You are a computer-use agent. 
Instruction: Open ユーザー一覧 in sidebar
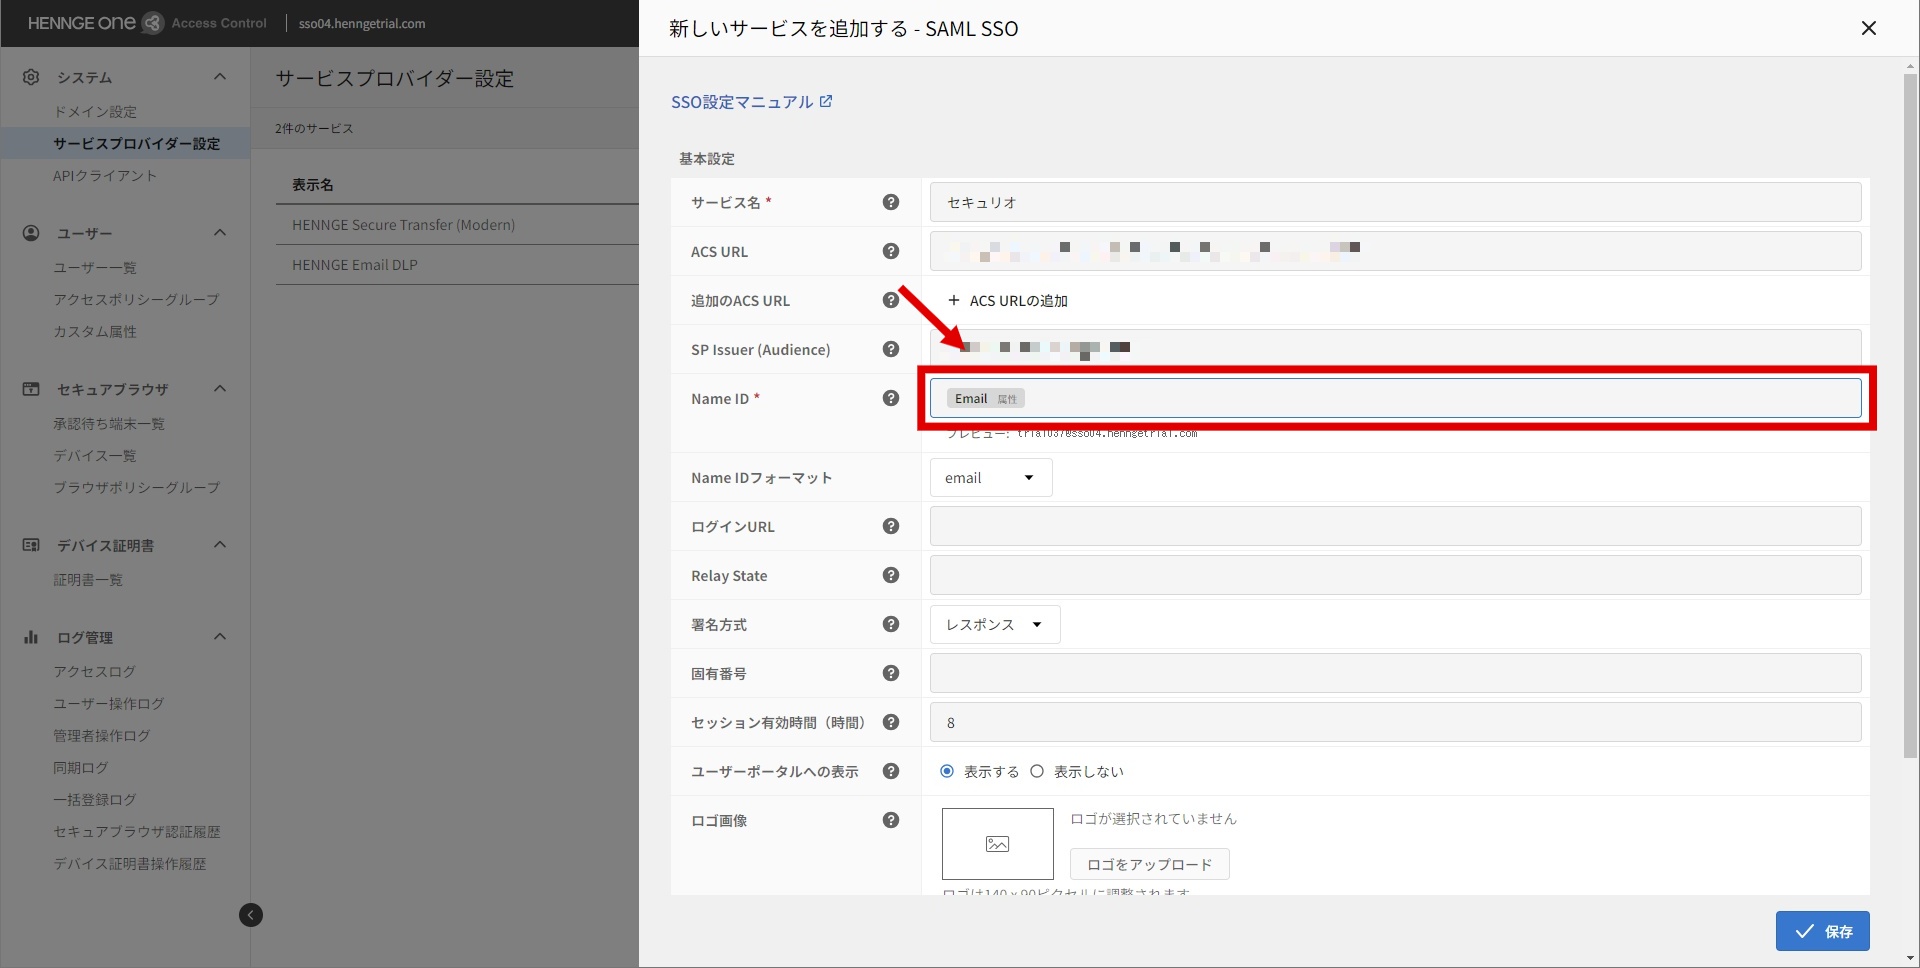tap(95, 268)
